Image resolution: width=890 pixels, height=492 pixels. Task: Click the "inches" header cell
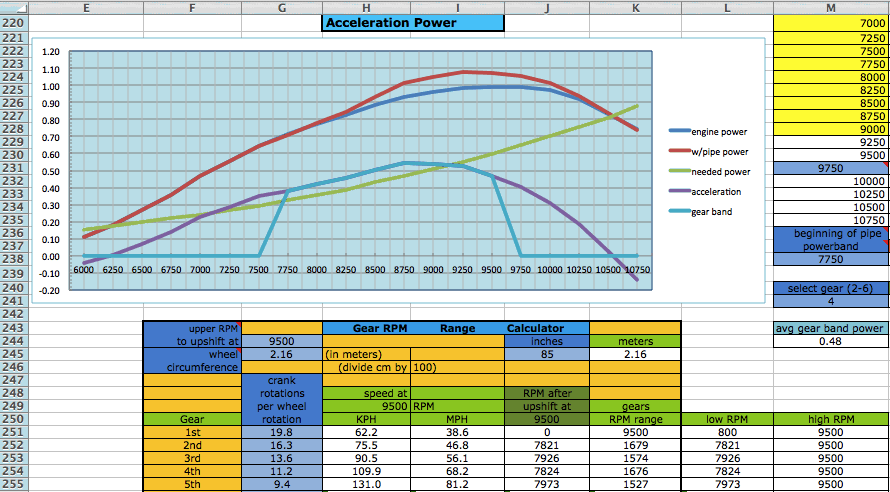[547, 341]
